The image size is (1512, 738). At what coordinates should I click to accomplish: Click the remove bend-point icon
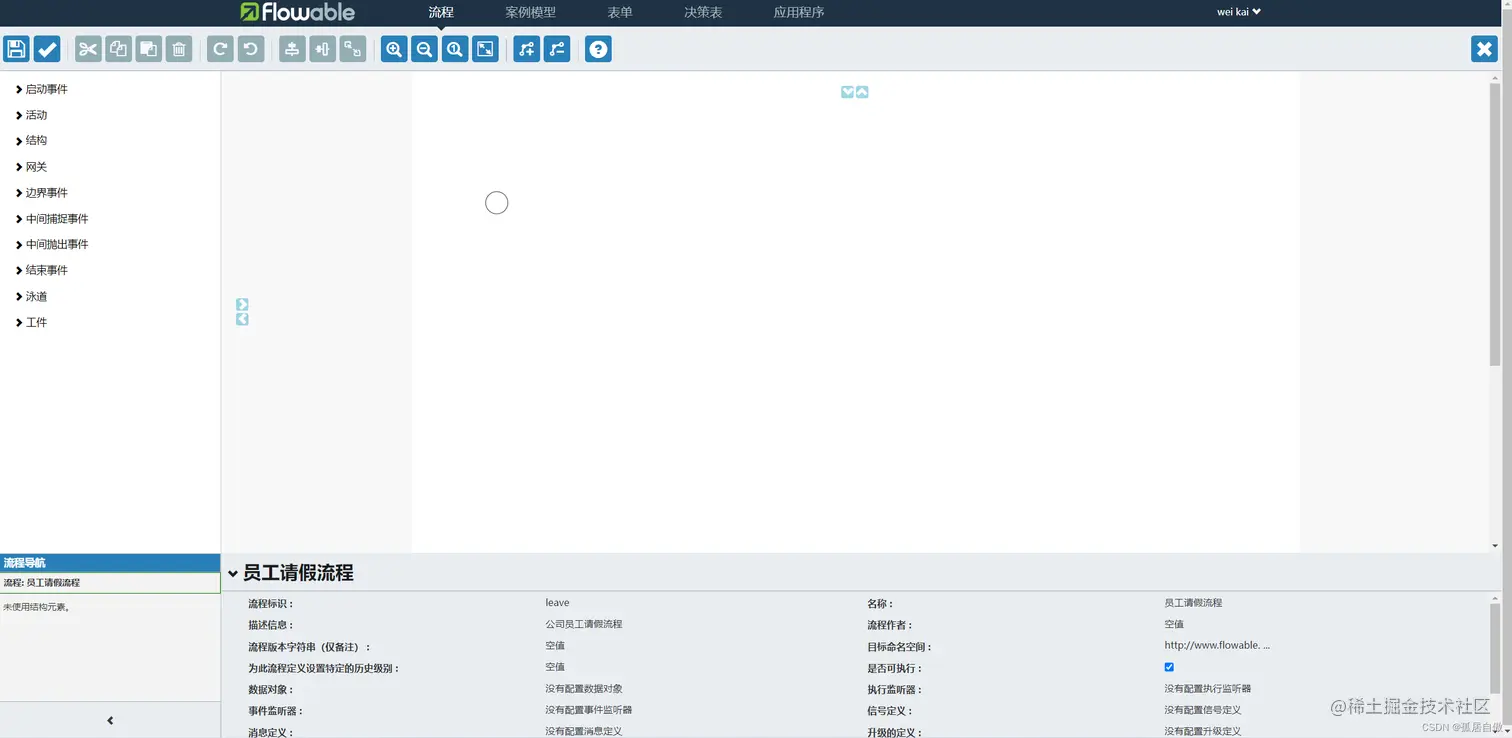[x=557, y=49]
